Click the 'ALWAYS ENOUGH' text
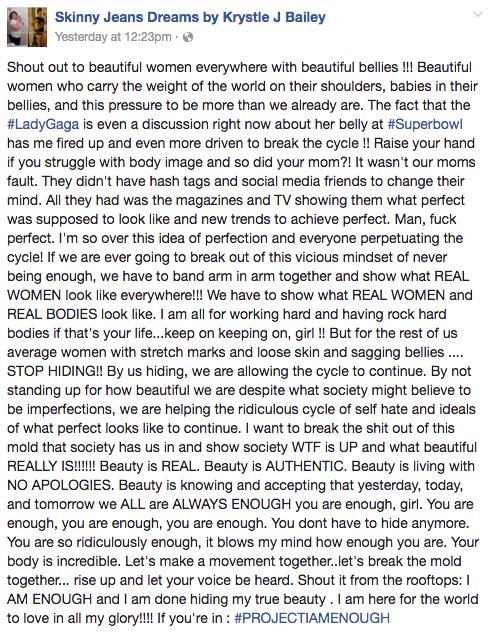 pos(232,504)
